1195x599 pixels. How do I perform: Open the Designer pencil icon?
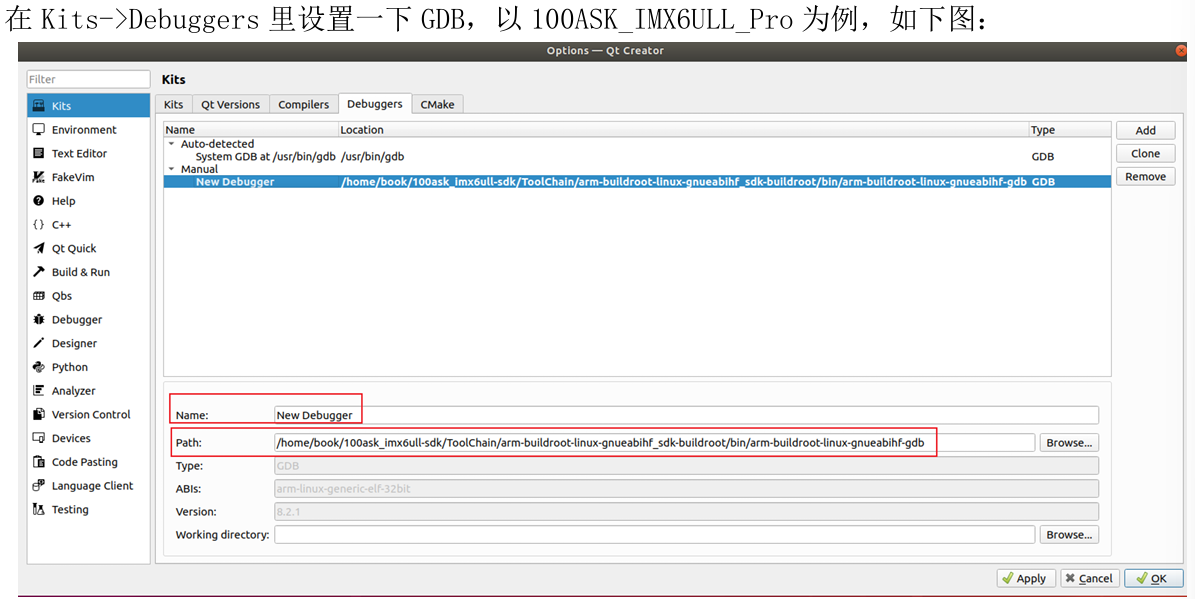coord(39,343)
